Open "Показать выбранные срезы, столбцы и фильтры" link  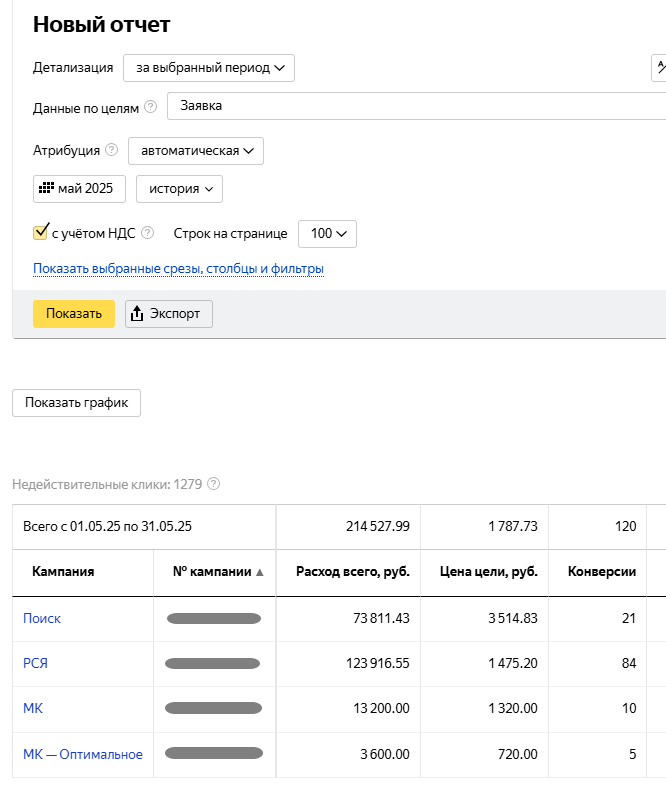click(178, 269)
